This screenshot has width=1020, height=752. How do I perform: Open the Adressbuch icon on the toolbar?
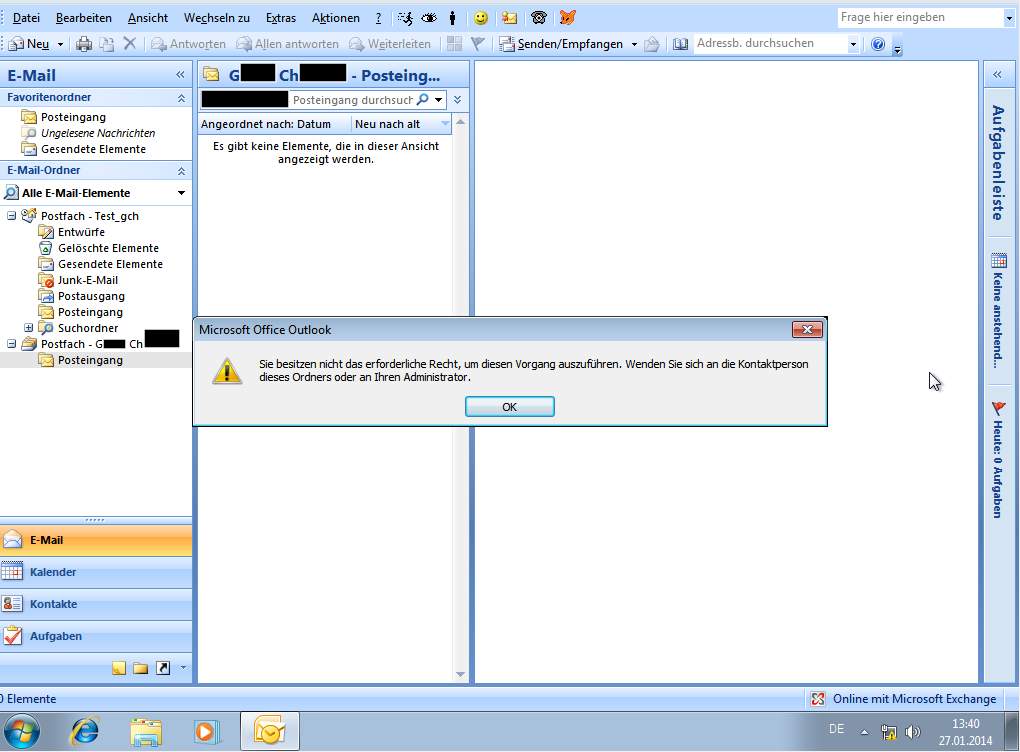681,43
